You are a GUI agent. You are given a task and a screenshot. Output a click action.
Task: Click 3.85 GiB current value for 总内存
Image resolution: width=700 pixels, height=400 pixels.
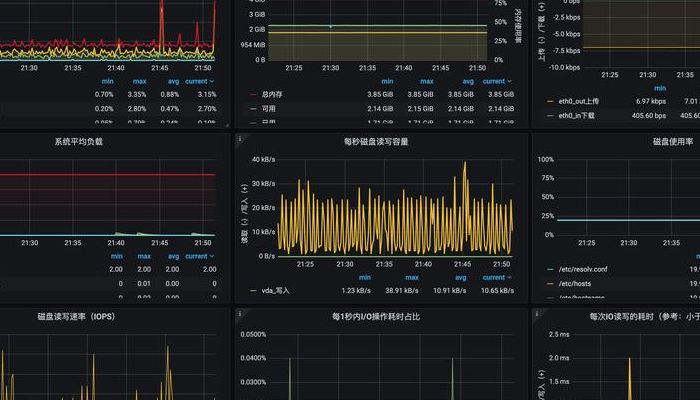pos(501,94)
